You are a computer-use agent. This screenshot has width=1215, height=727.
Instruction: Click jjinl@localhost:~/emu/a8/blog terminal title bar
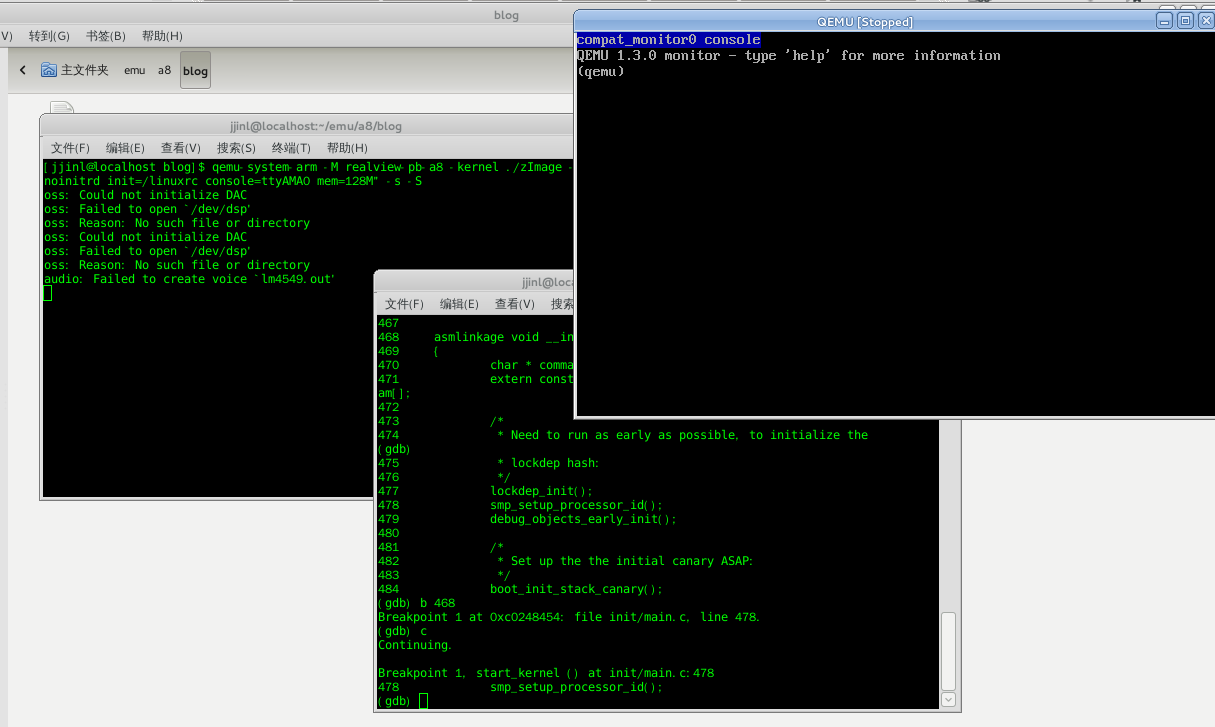coord(306,126)
